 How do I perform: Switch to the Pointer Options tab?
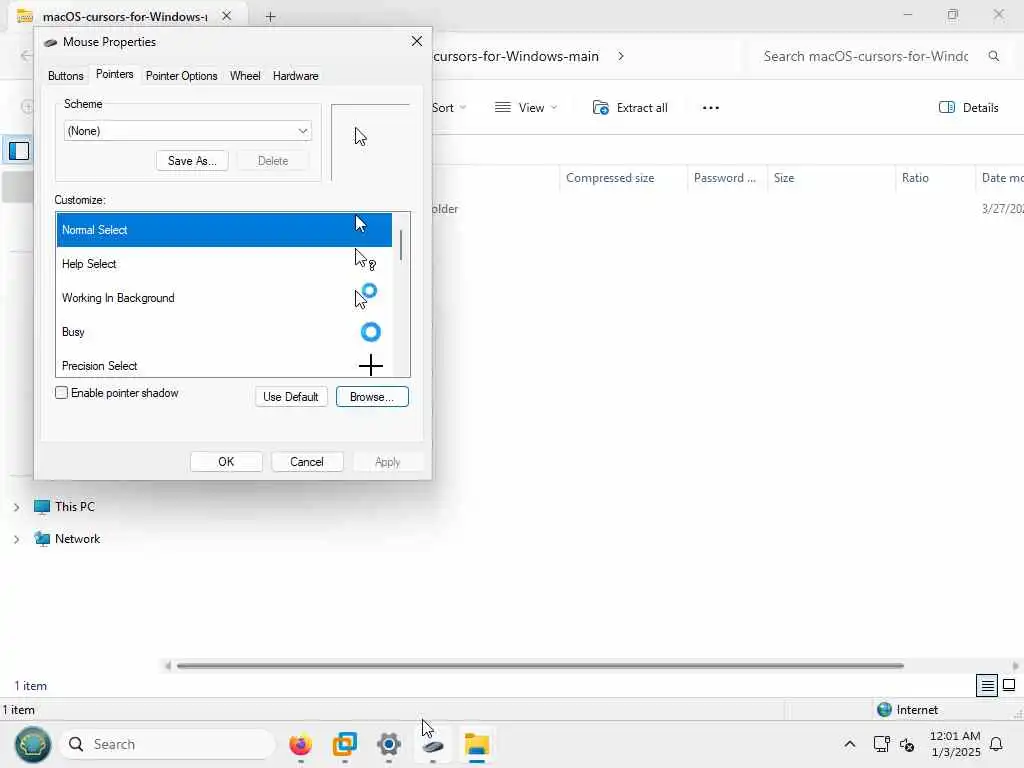click(x=182, y=76)
